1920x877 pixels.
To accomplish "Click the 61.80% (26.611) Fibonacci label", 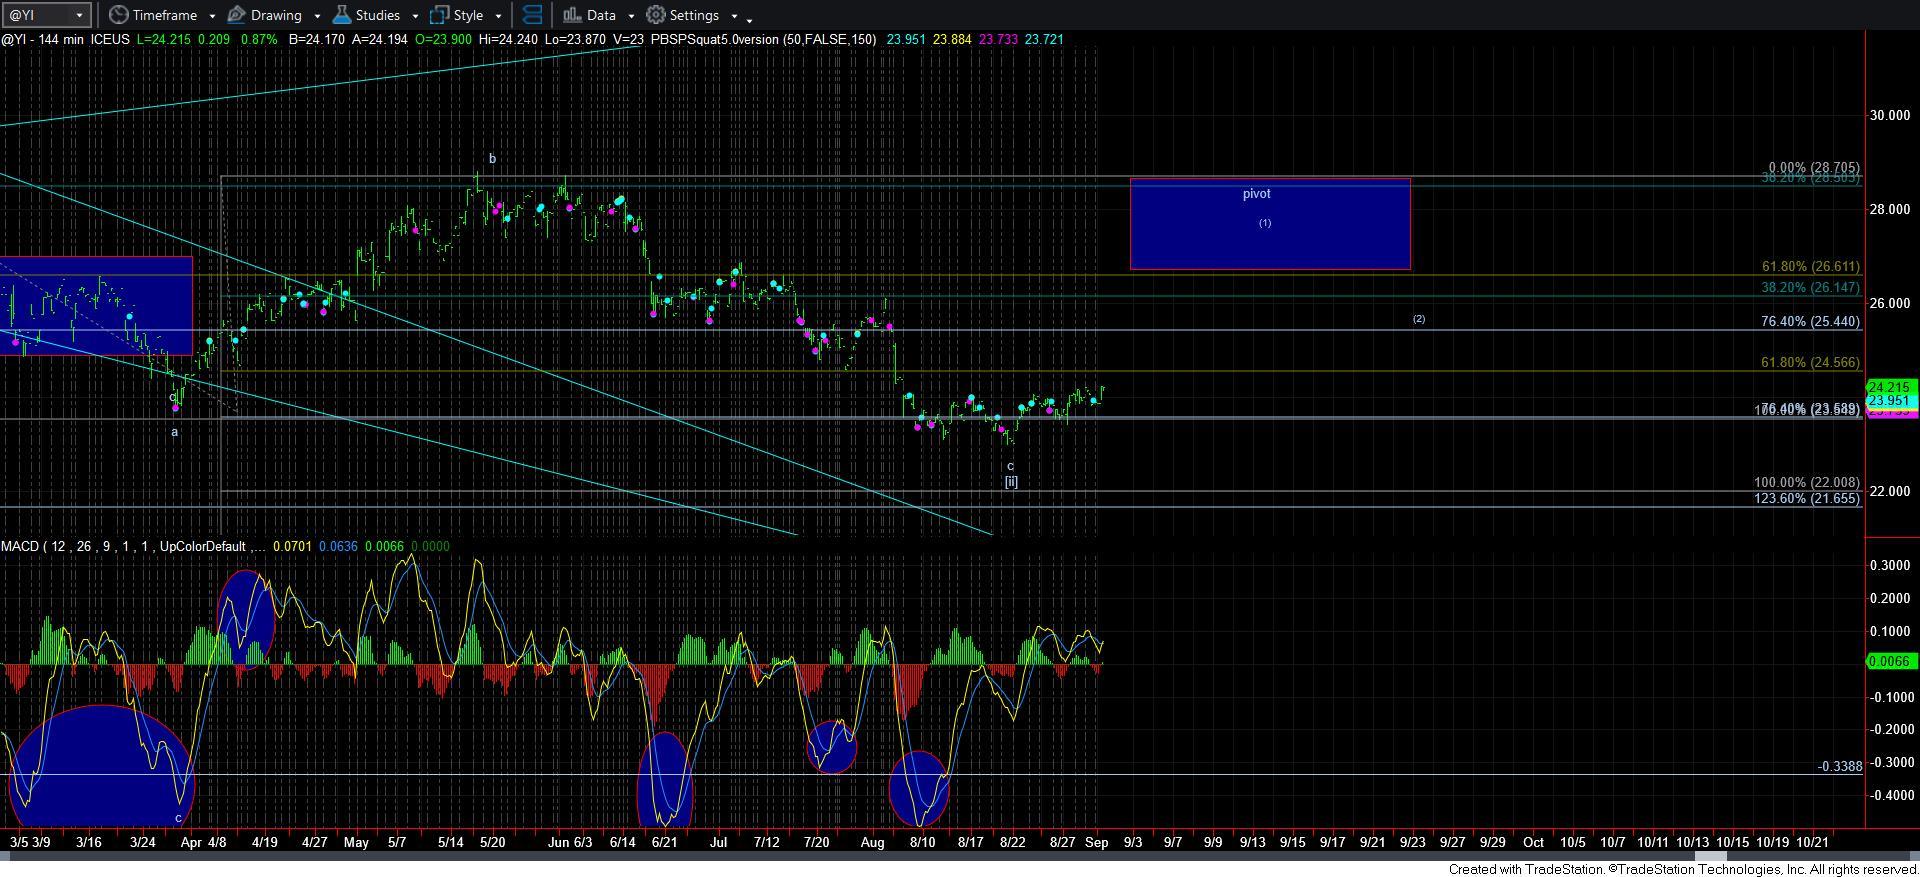I will pos(1810,267).
